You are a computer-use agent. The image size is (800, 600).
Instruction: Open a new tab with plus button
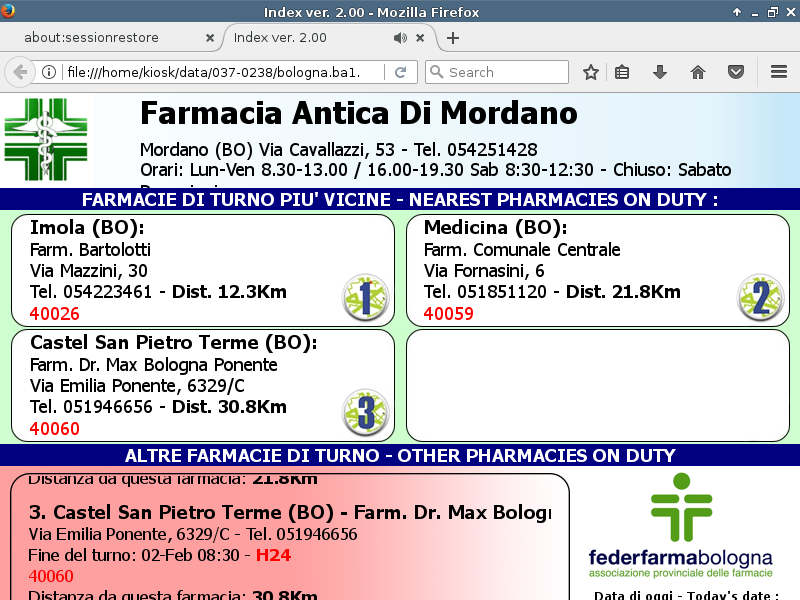pyautogui.click(x=453, y=38)
